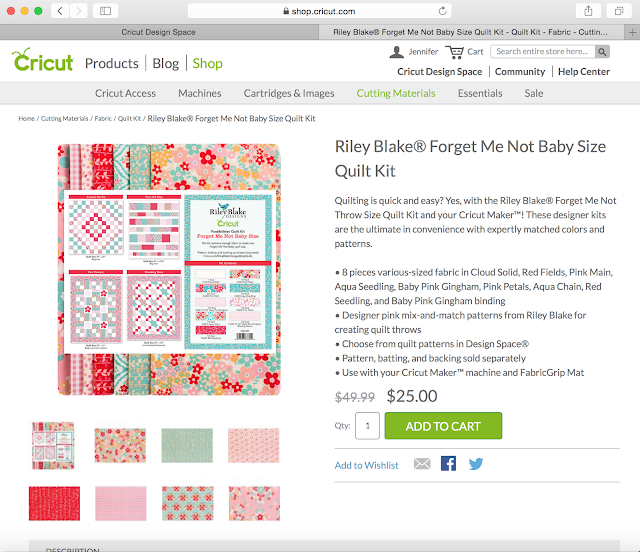
Task: Go back to the previous page
Action: (x=60, y=11)
